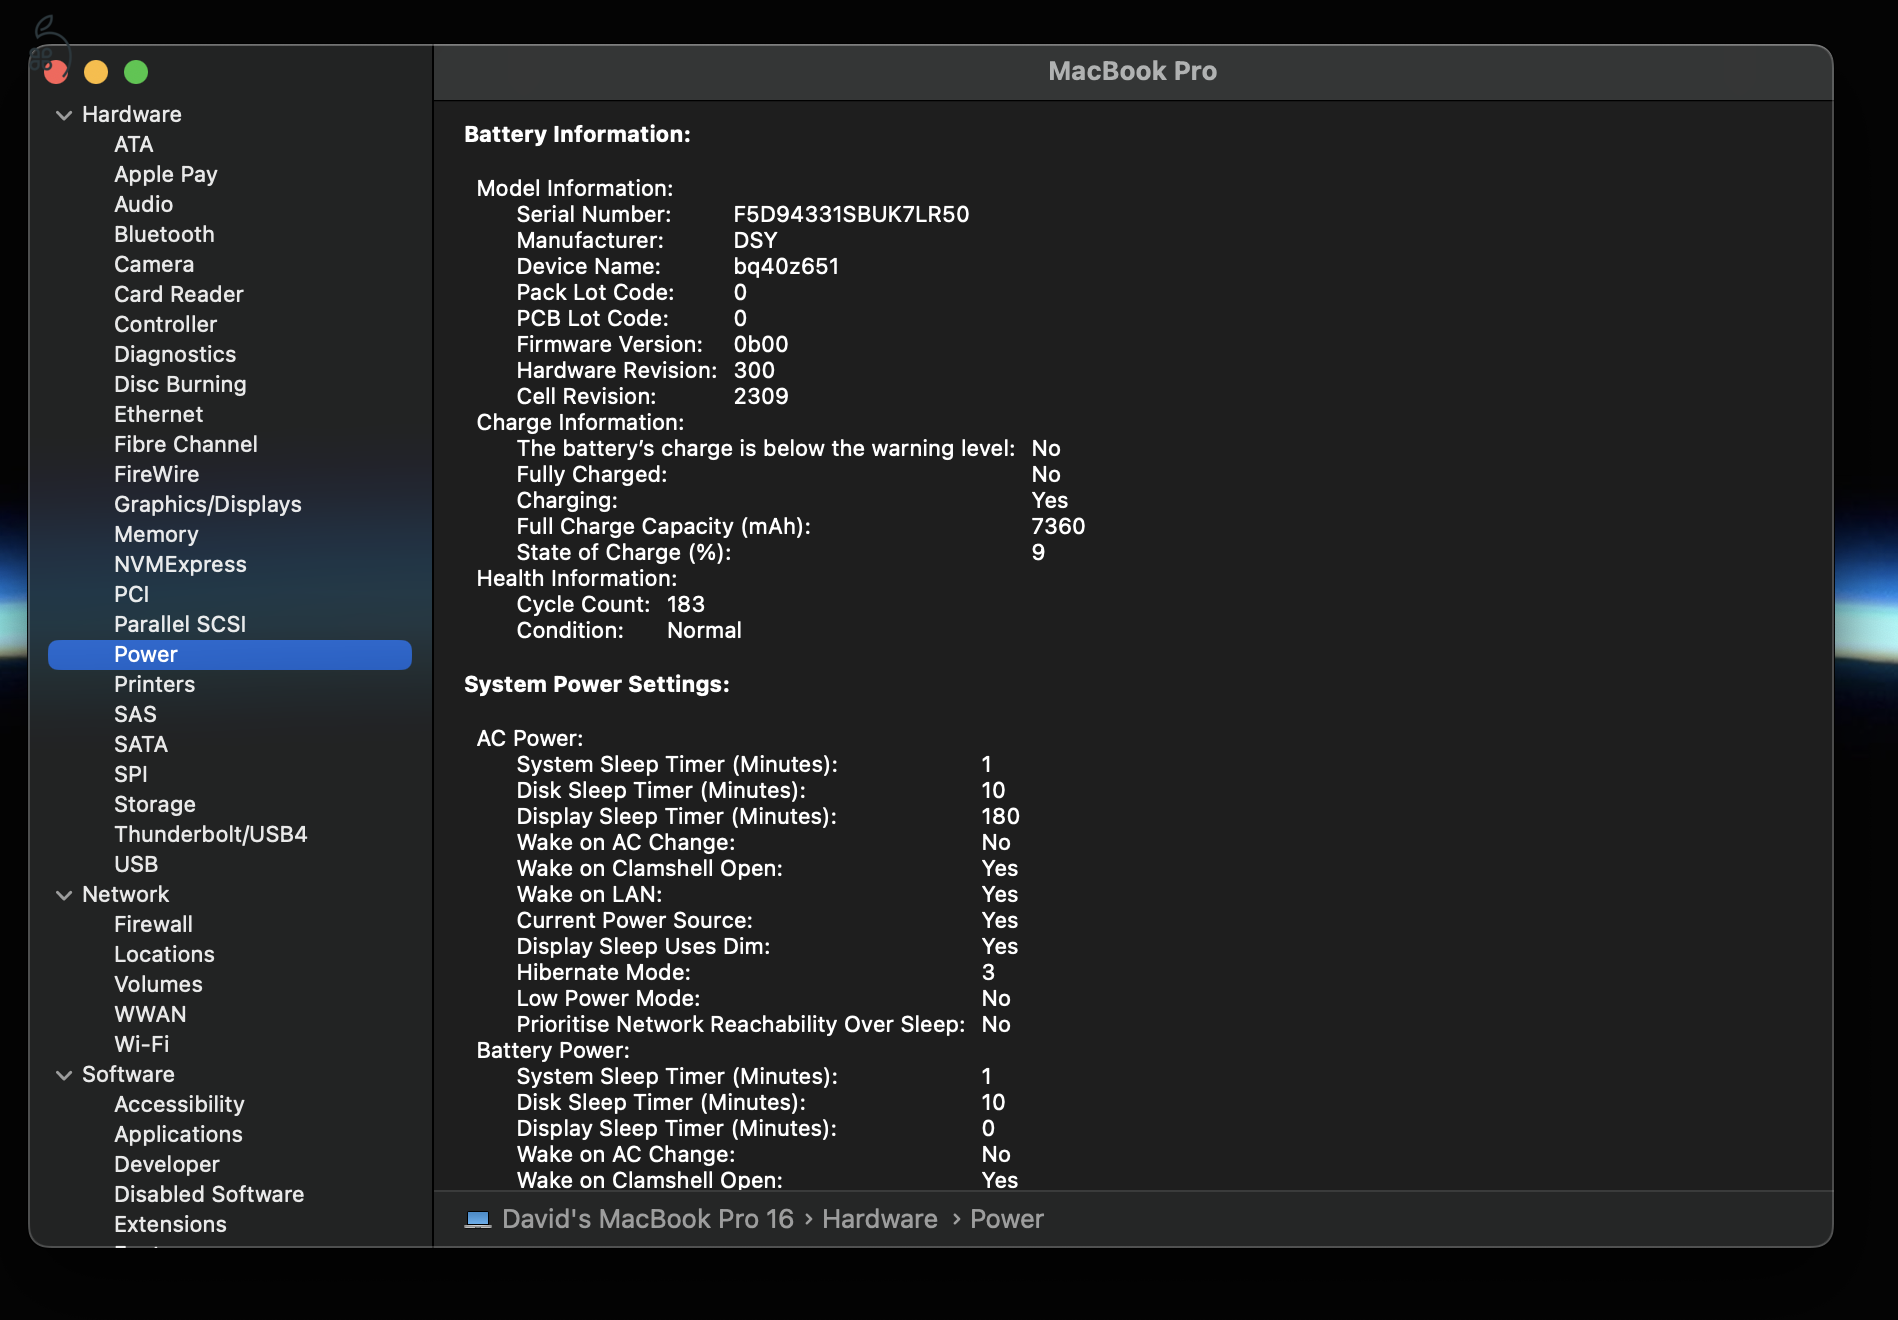Image resolution: width=1898 pixels, height=1320 pixels.
Task: Select Disabled Software in the sidebar
Action: click(209, 1194)
